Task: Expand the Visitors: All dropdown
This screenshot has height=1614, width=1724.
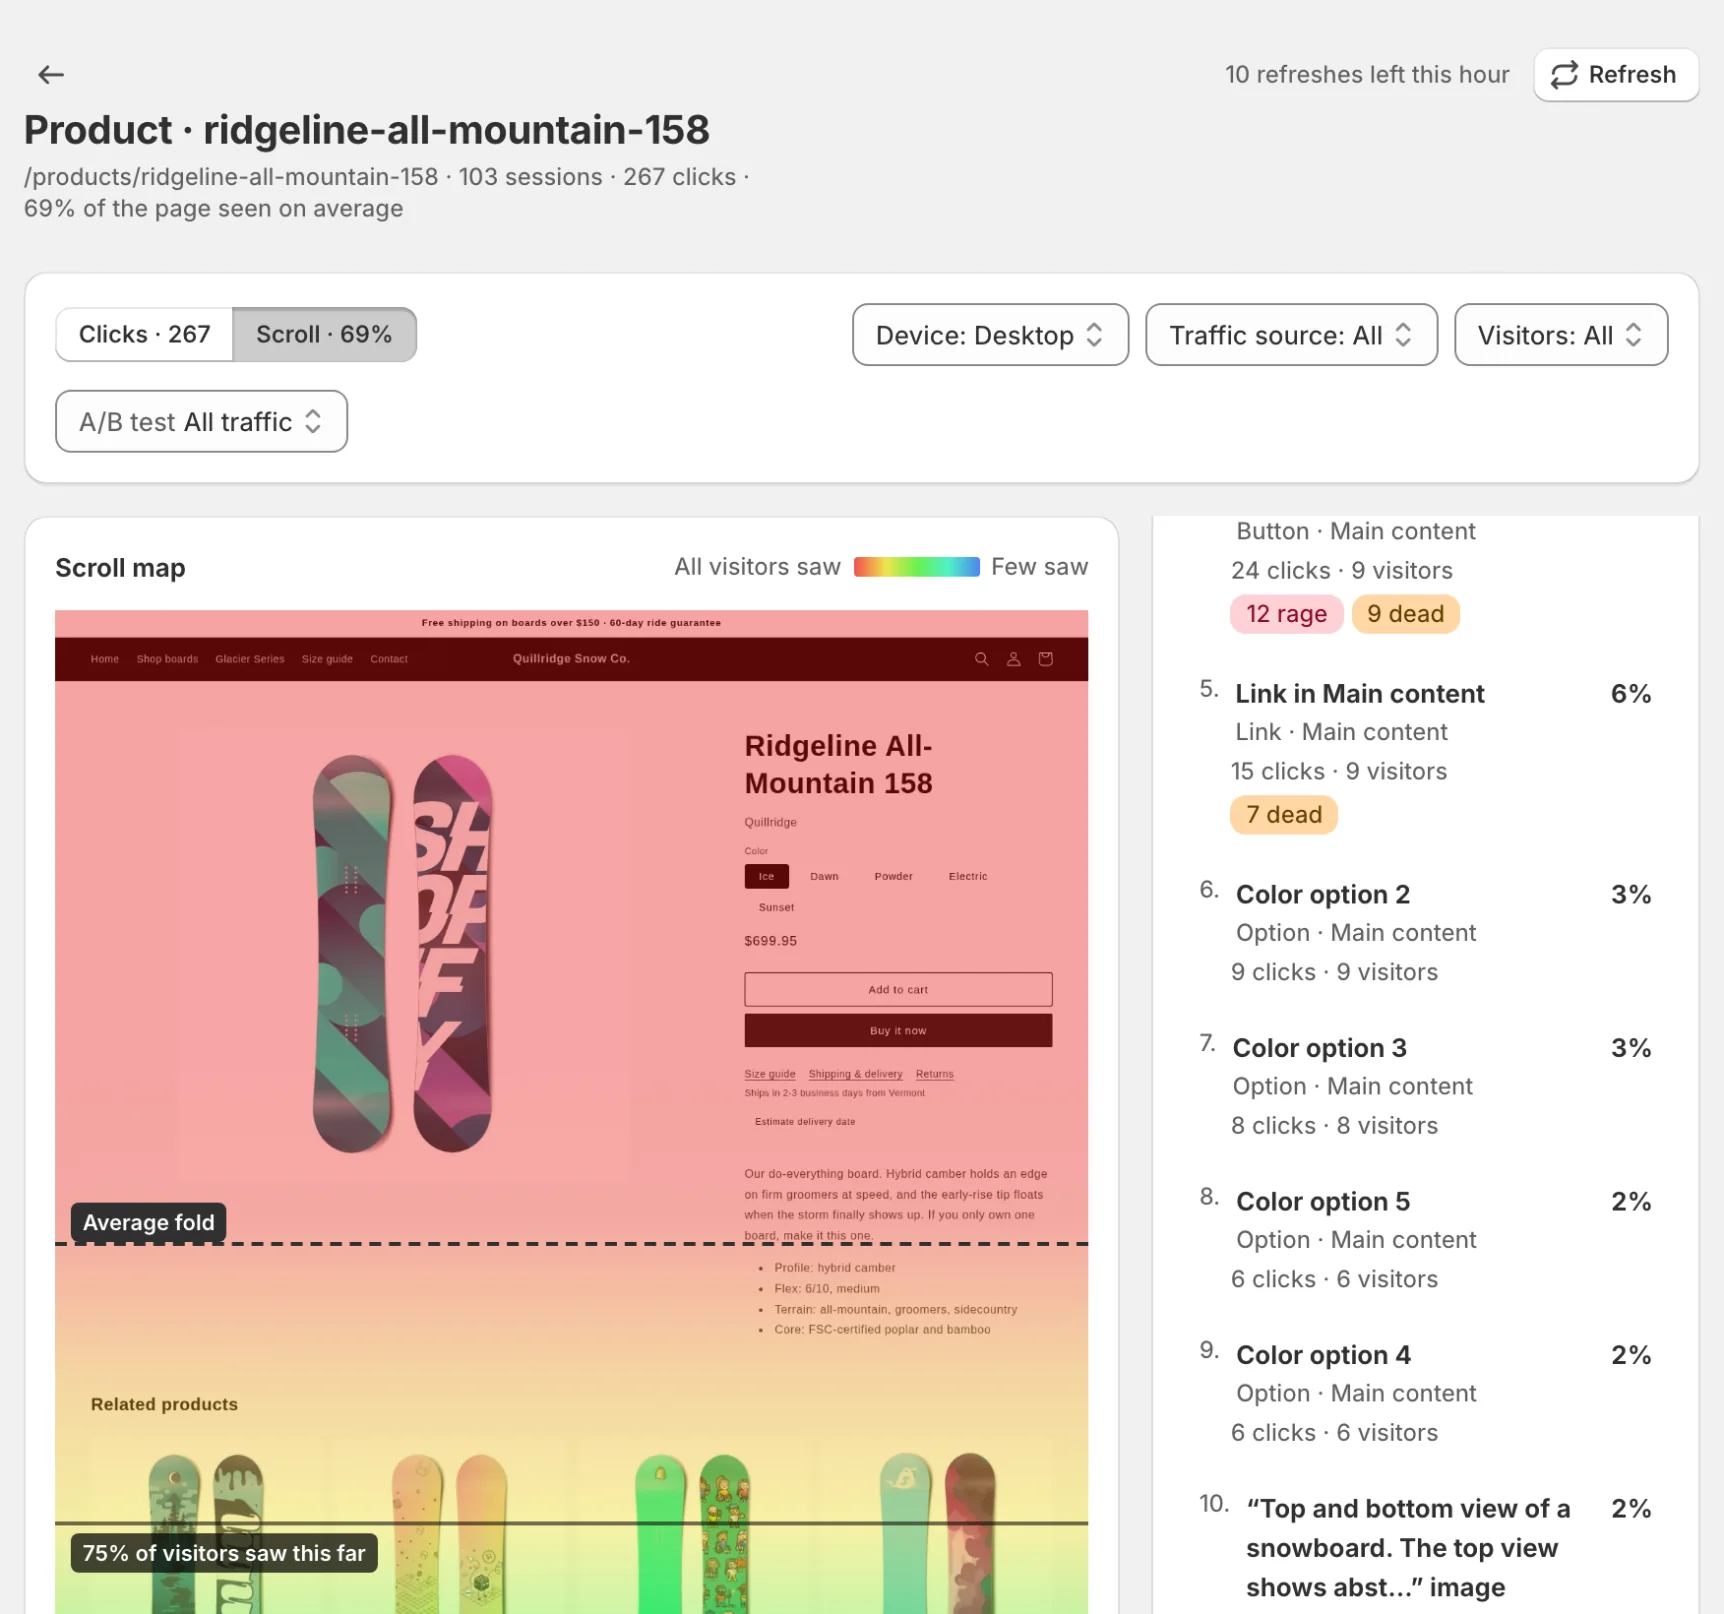Action: coord(1560,335)
